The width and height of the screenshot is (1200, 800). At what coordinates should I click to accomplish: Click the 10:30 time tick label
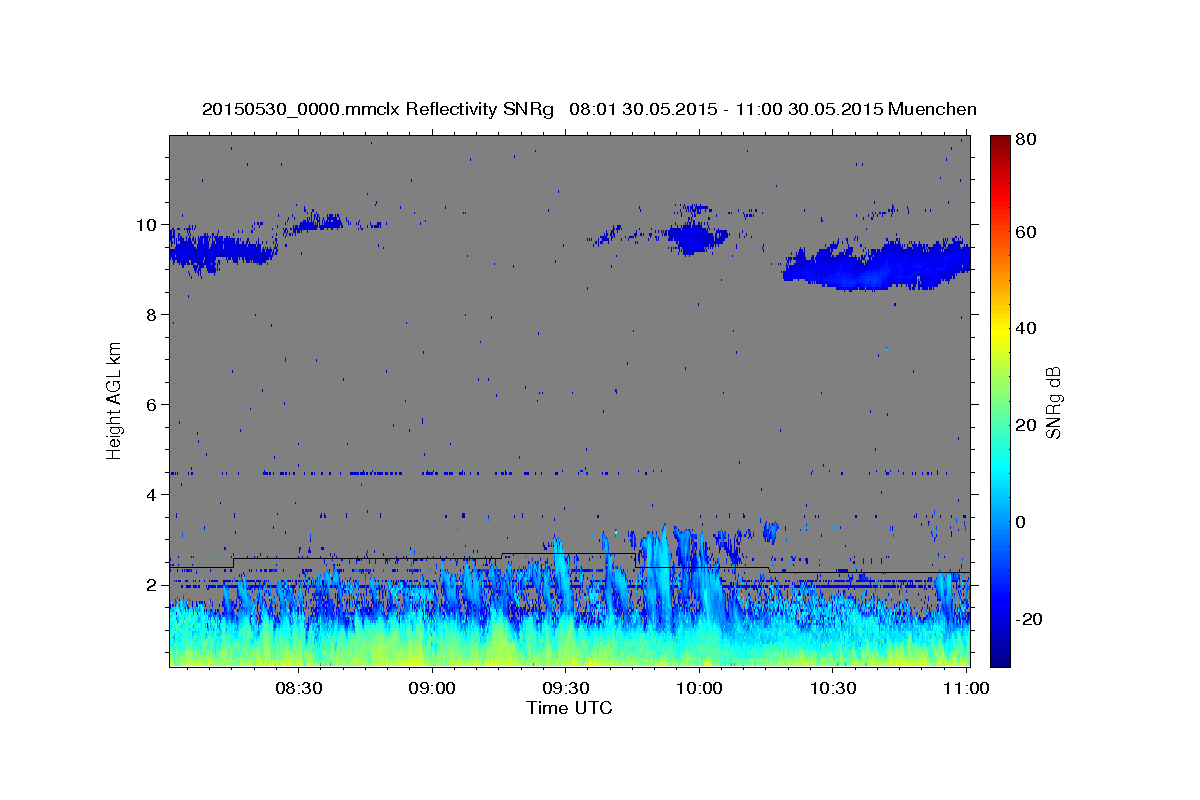point(832,688)
